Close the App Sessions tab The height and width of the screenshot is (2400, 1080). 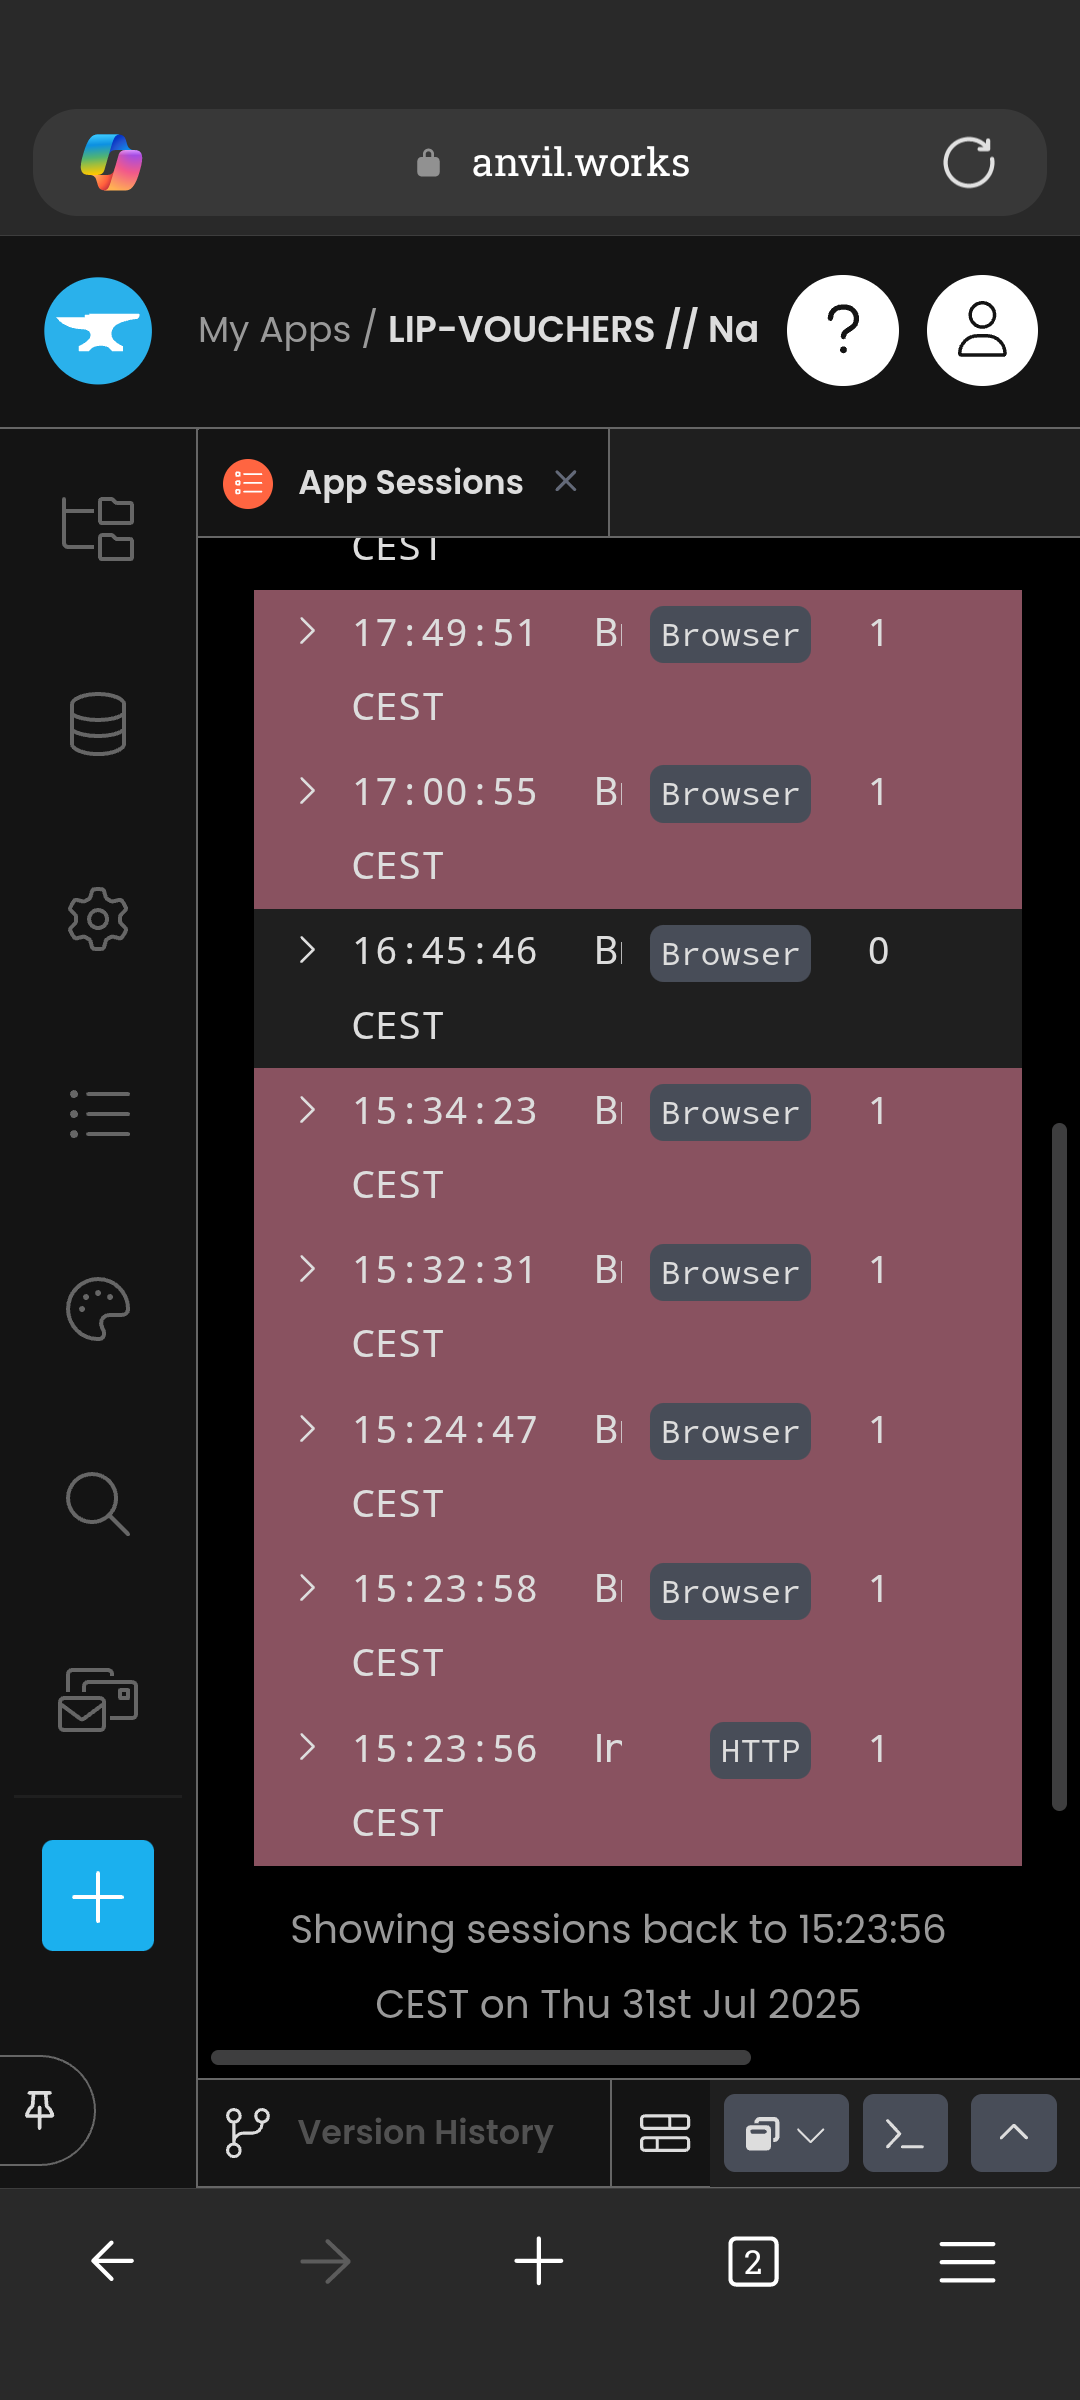pos(566,481)
